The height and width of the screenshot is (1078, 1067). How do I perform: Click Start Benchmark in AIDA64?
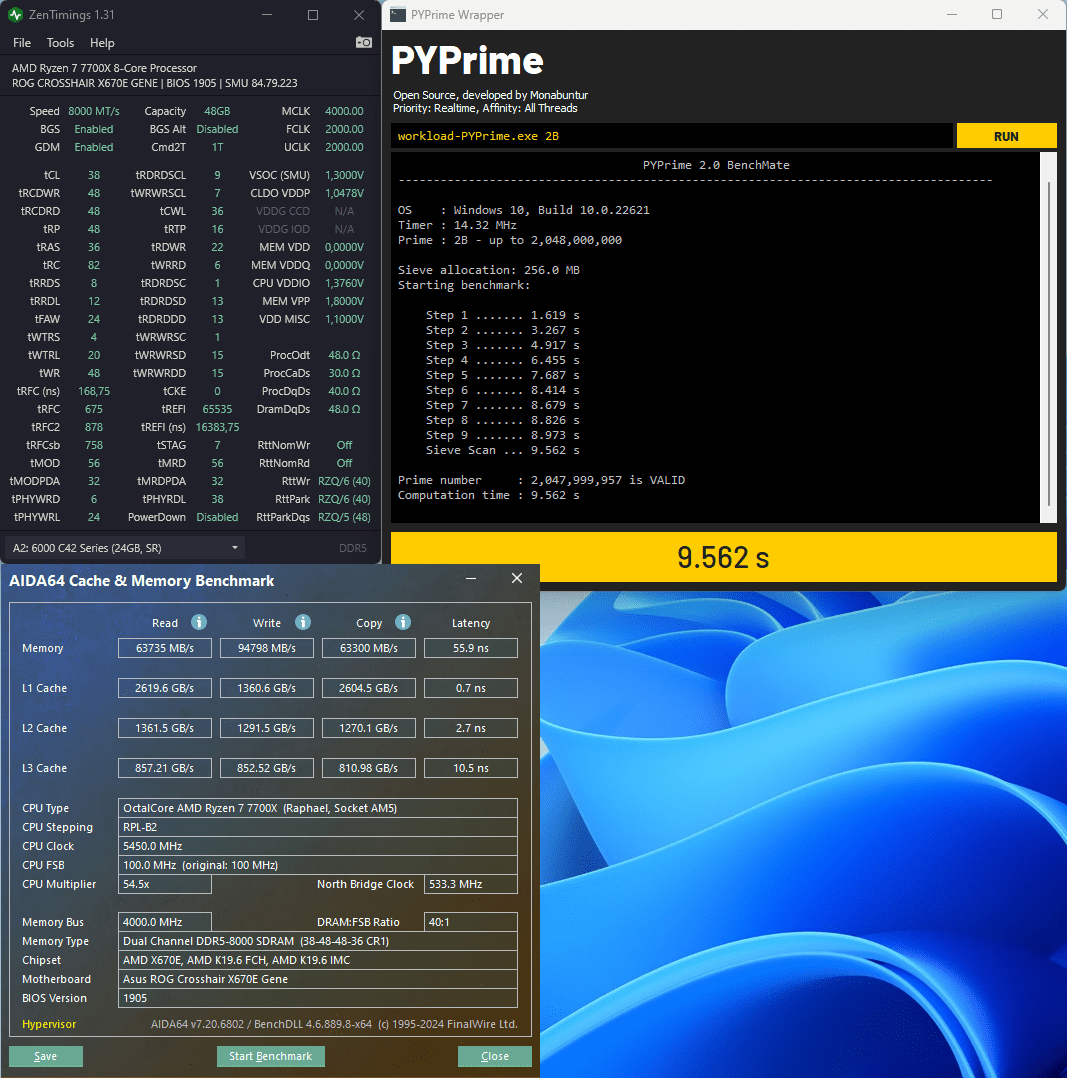271,1056
